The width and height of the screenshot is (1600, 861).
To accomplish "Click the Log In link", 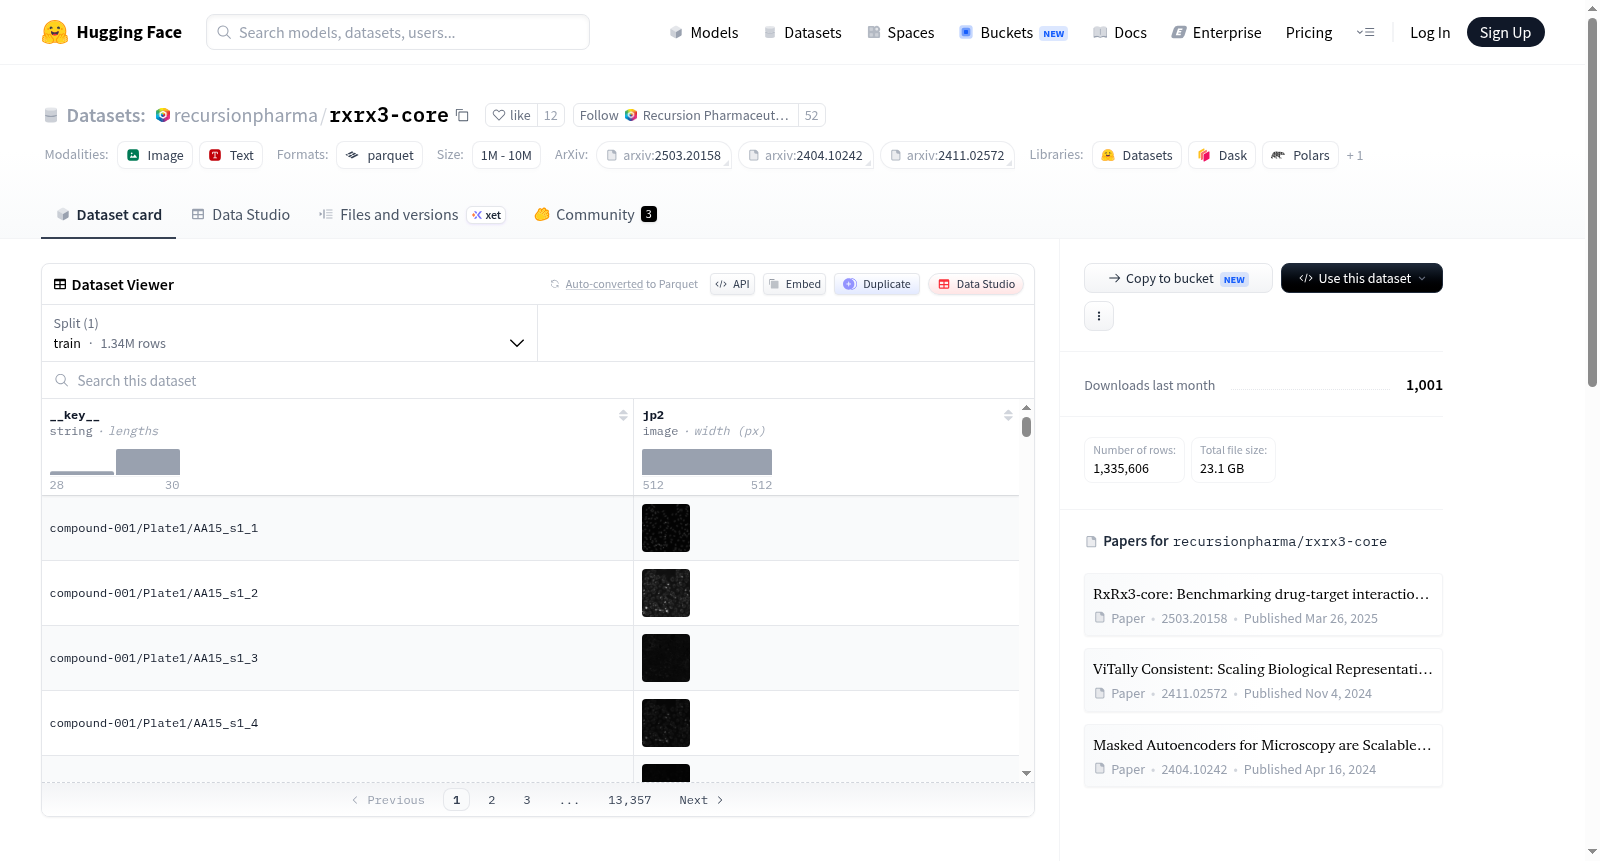I will pos(1430,32).
